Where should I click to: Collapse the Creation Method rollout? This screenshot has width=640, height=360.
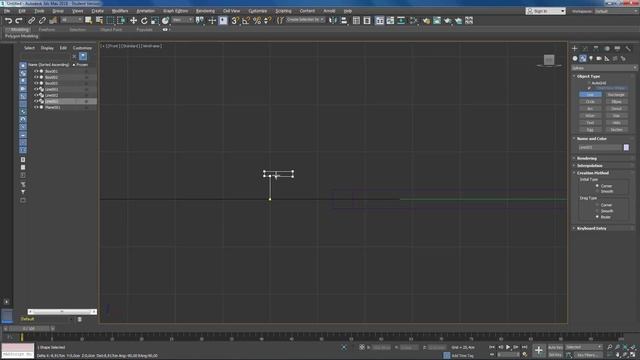pyautogui.click(x=593, y=173)
